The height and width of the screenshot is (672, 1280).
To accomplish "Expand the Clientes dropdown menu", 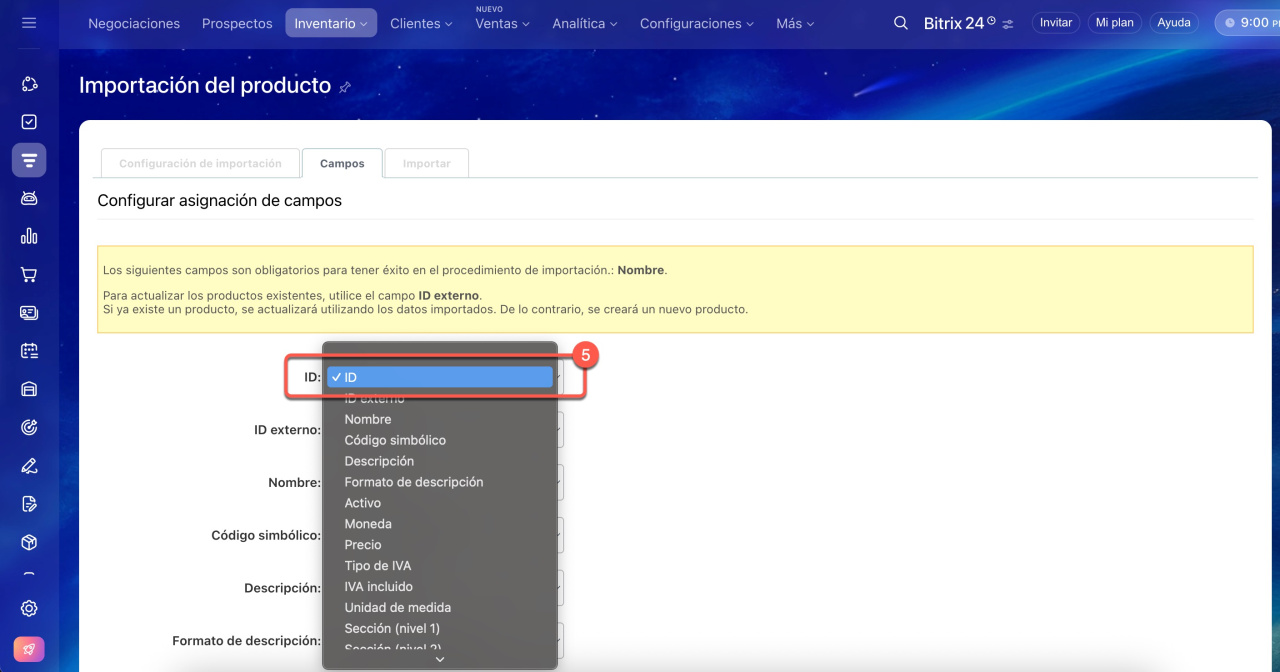I will tap(421, 23).
